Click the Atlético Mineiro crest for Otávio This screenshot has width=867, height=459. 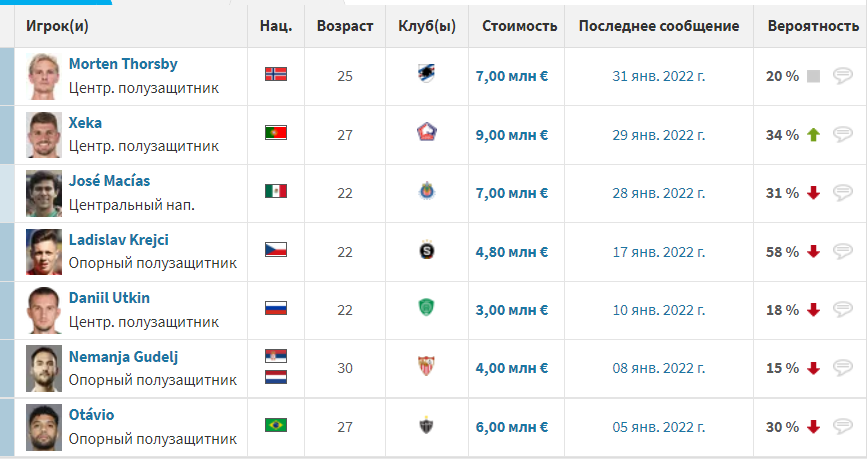[x=426, y=426]
